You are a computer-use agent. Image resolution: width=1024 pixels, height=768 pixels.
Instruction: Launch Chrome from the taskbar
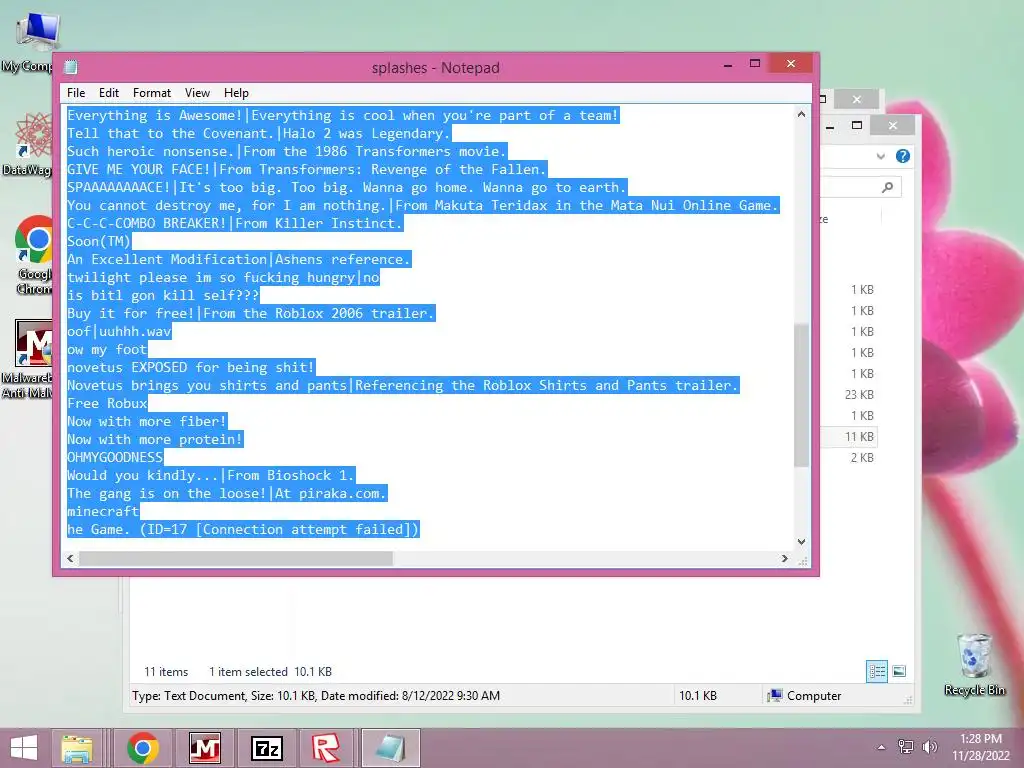[x=142, y=748]
